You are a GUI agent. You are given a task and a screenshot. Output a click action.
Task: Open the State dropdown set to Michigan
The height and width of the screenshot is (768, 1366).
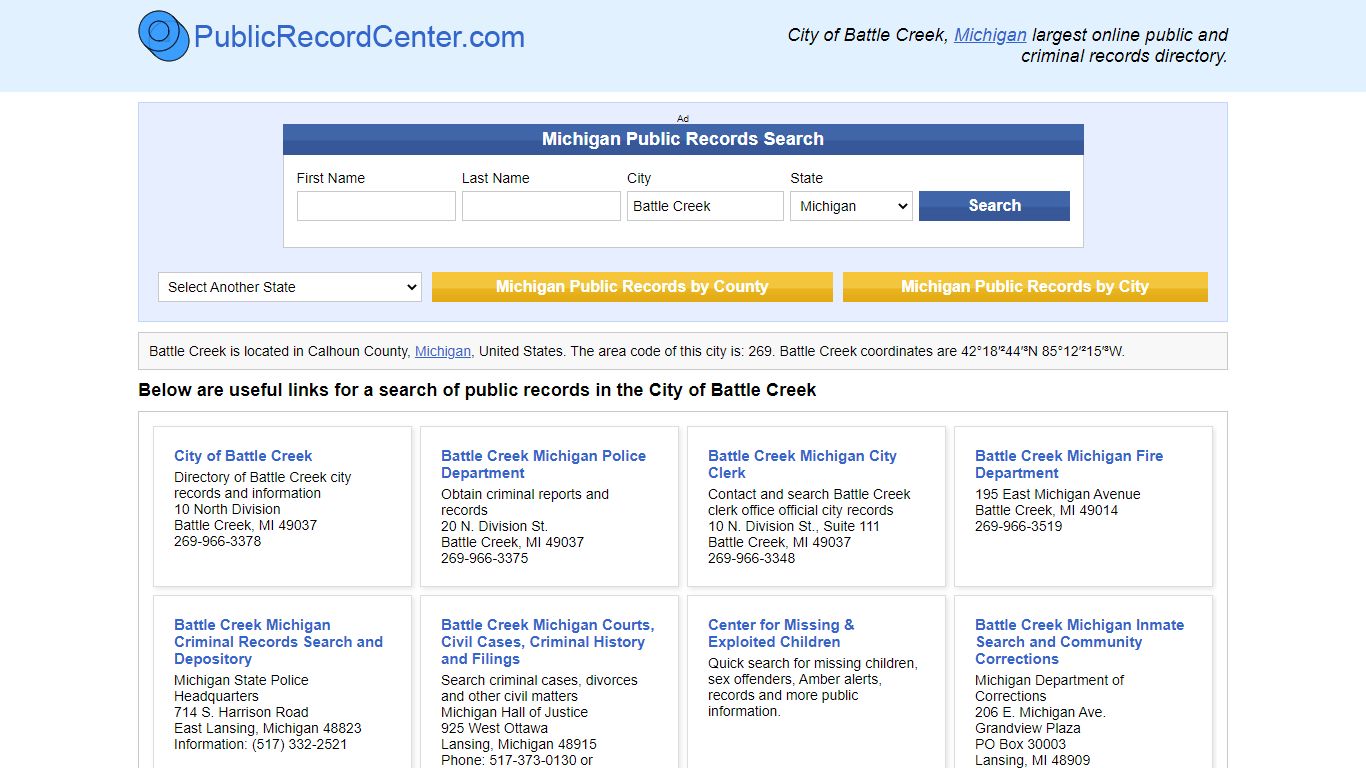pos(851,206)
